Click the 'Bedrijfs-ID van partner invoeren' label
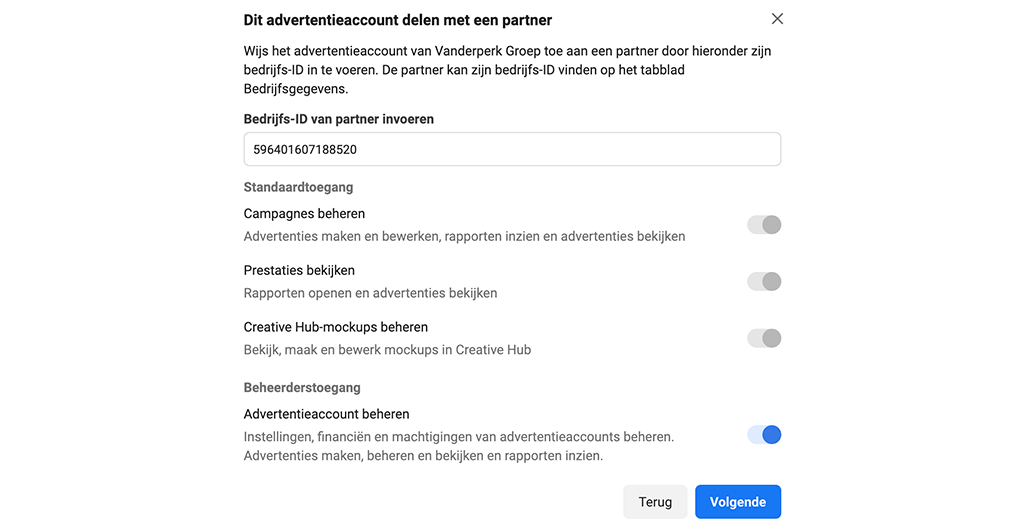Viewport: 1024px width, 528px height. (x=338, y=119)
